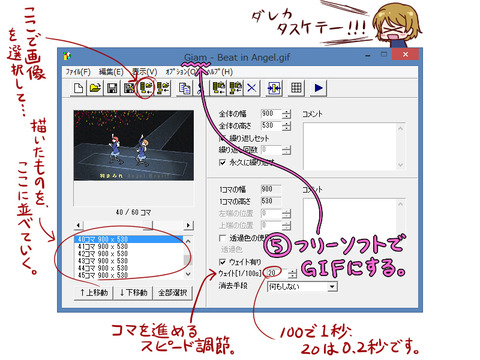
Task: Select the 42コマ 900 x 530 row
Action: [129, 254]
